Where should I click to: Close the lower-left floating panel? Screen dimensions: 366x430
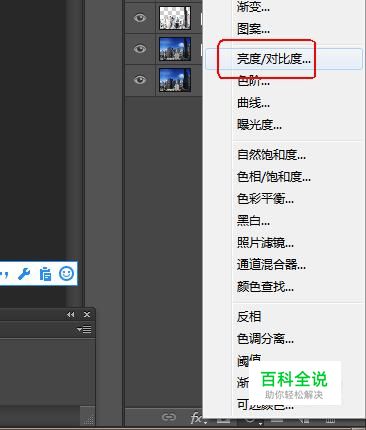coord(87,314)
